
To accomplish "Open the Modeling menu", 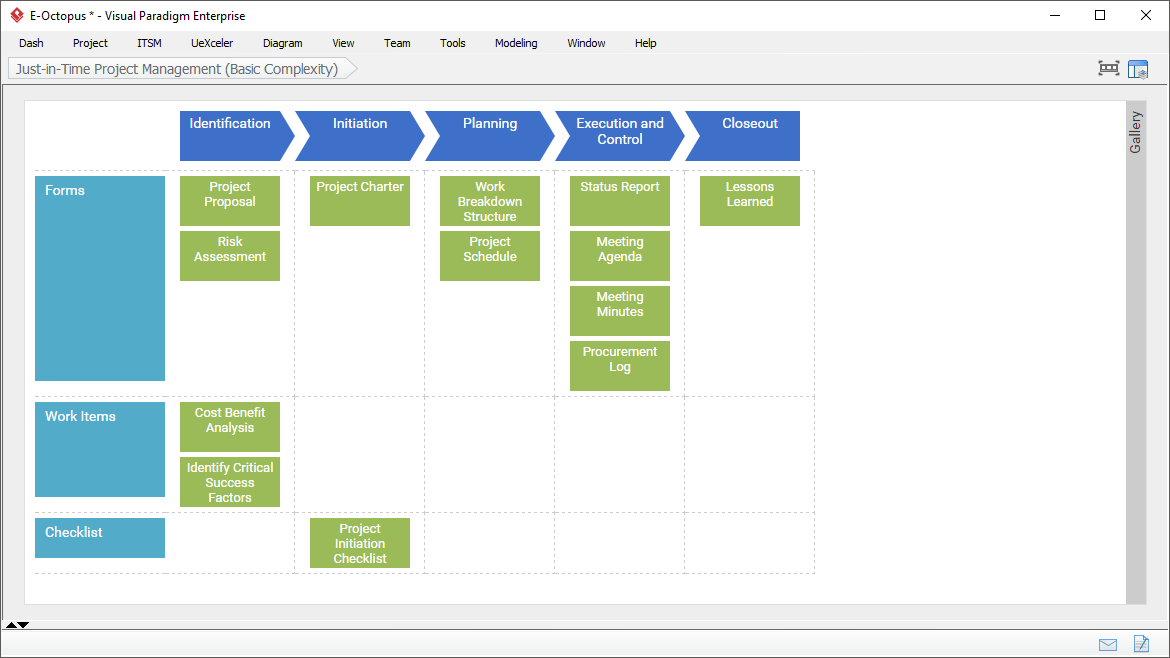I will 516,43.
